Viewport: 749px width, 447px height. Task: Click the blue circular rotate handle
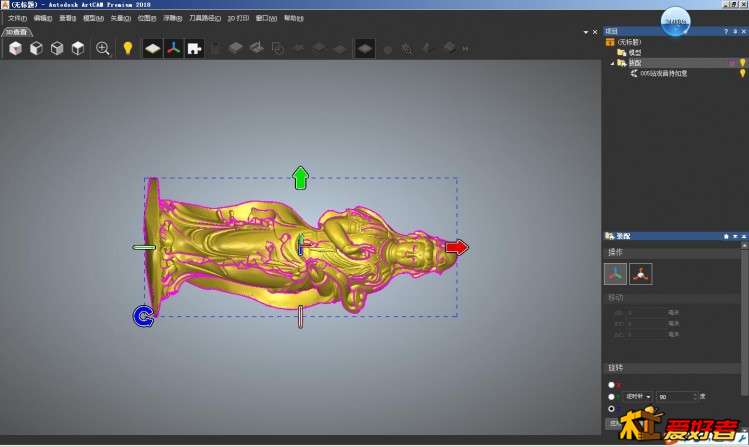143,316
